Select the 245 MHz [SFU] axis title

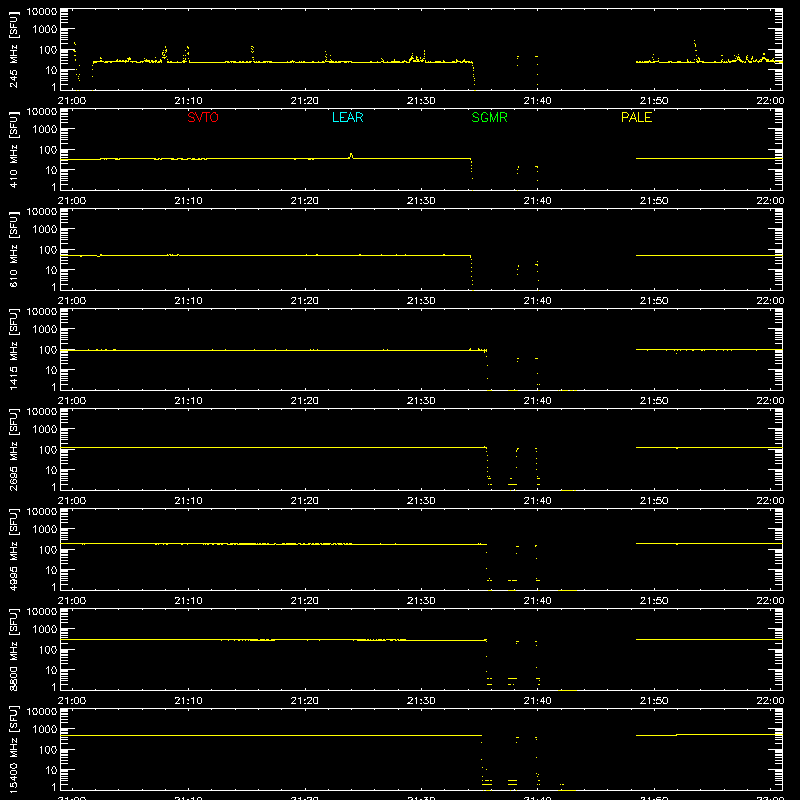click(13, 50)
